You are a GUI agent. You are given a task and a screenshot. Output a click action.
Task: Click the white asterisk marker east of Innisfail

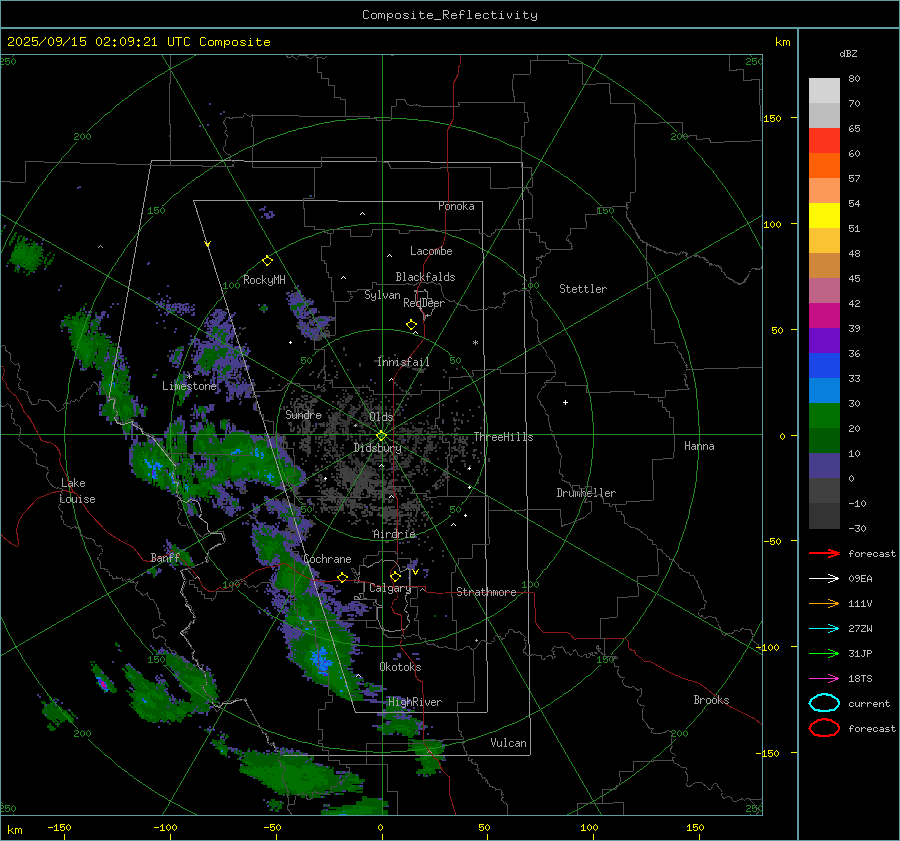tap(475, 343)
